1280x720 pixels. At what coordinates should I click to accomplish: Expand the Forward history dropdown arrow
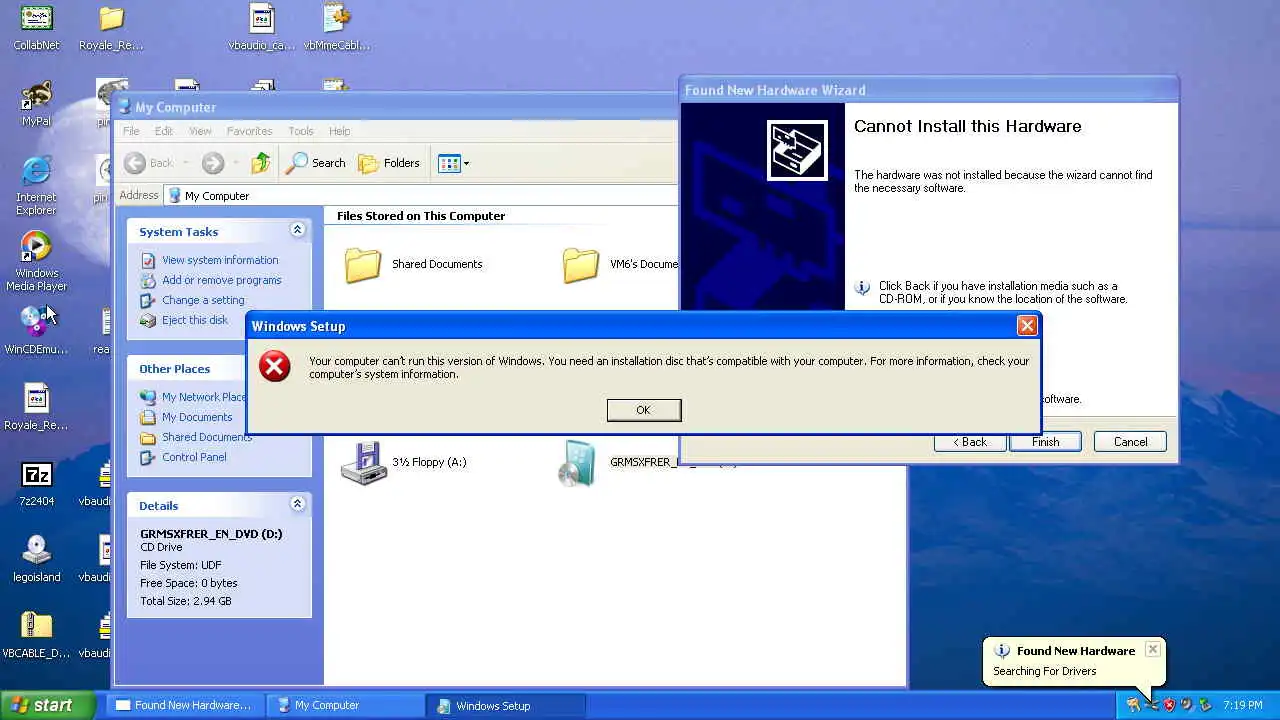(236, 163)
